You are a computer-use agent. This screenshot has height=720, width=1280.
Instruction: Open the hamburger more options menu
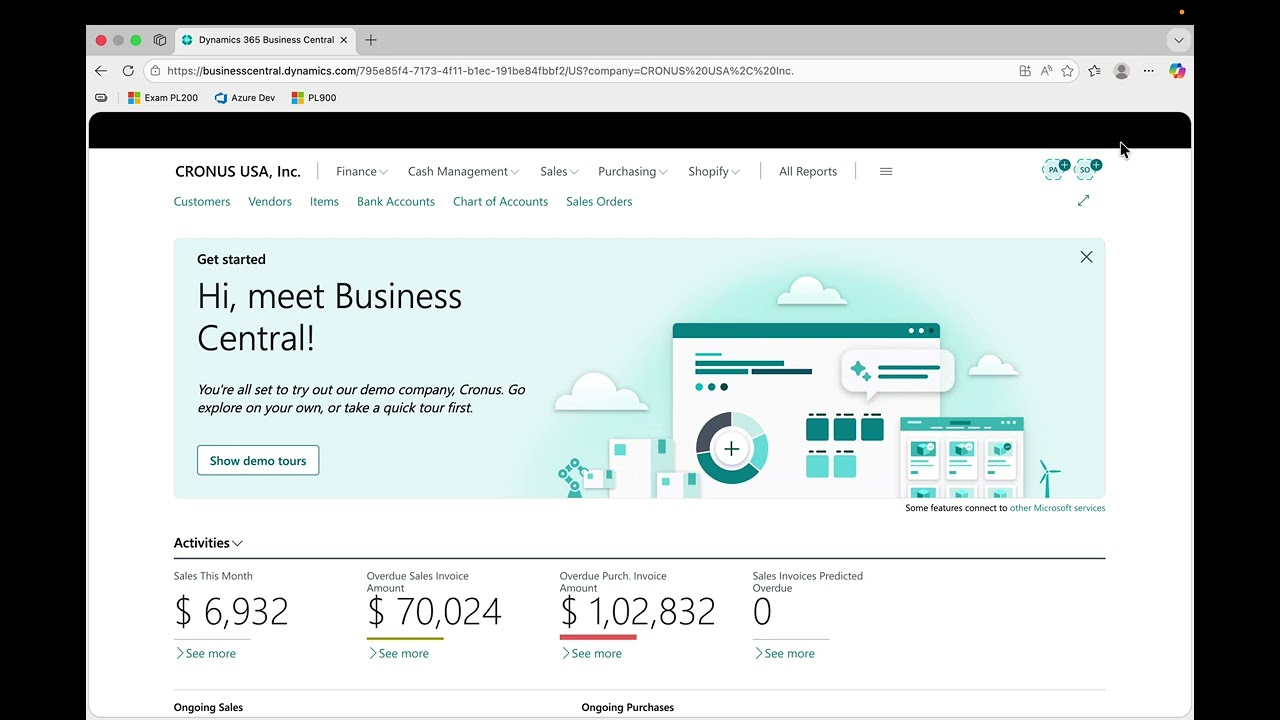(x=886, y=171)
